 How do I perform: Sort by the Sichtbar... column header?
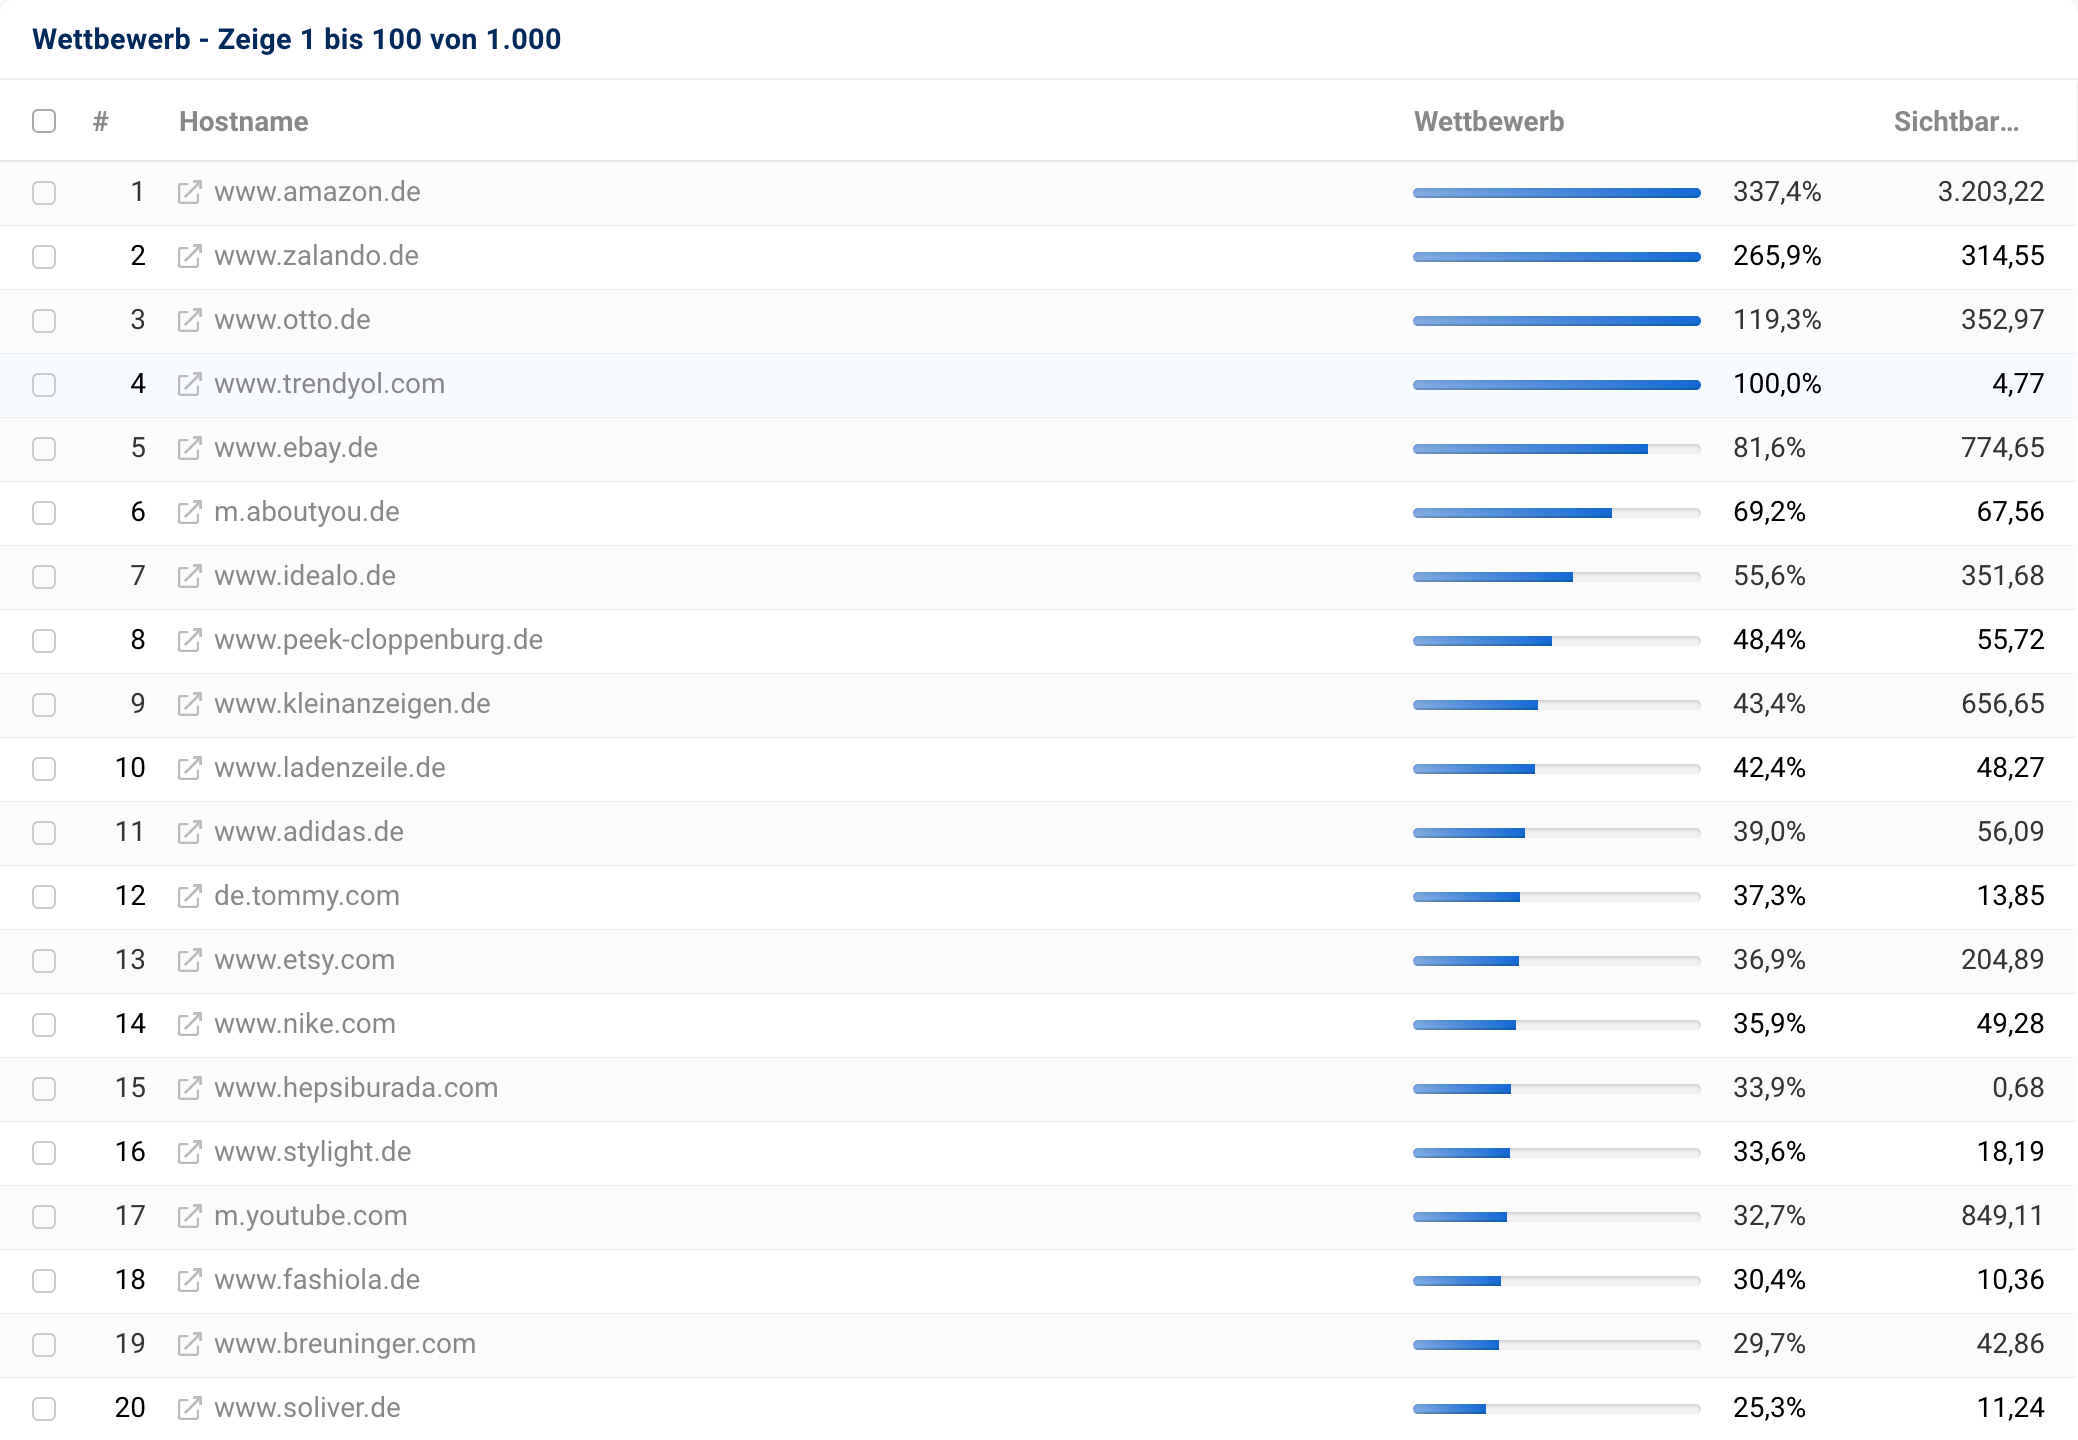(1956, 121)
